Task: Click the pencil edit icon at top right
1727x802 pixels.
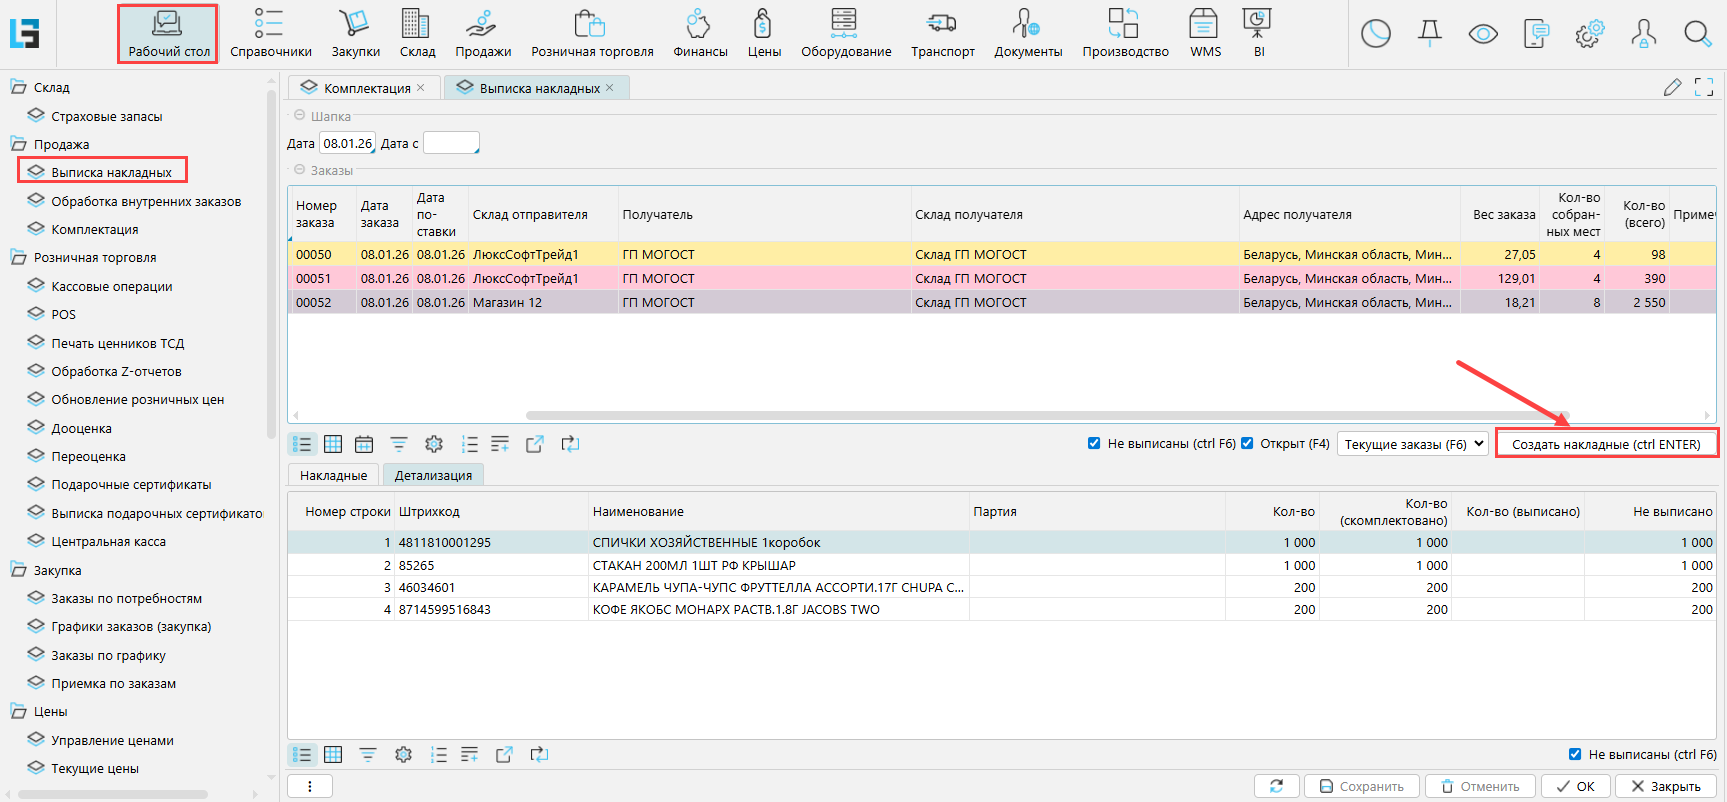Action: (1672, 88)
